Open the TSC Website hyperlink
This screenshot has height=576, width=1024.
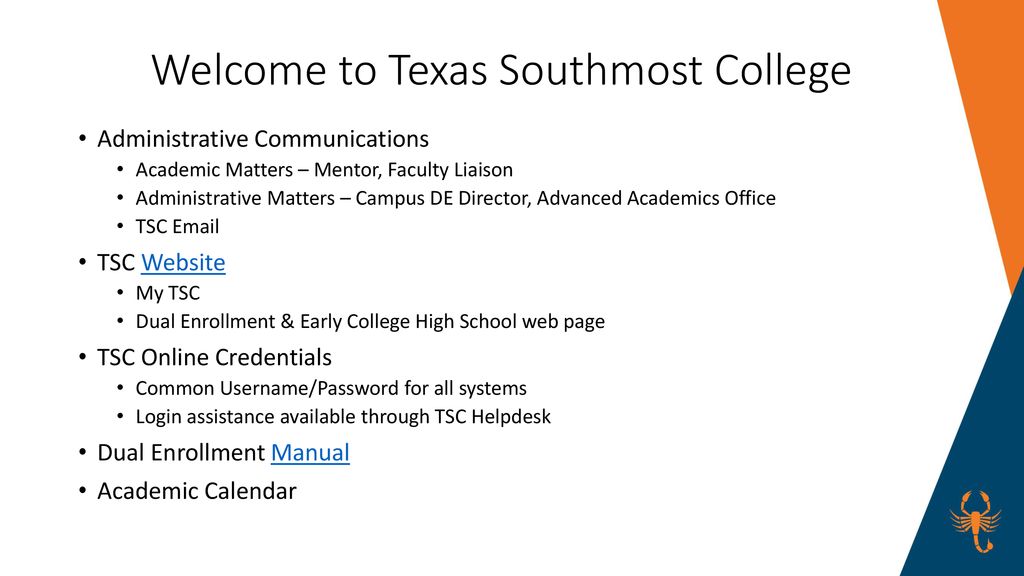coord(183,263)
